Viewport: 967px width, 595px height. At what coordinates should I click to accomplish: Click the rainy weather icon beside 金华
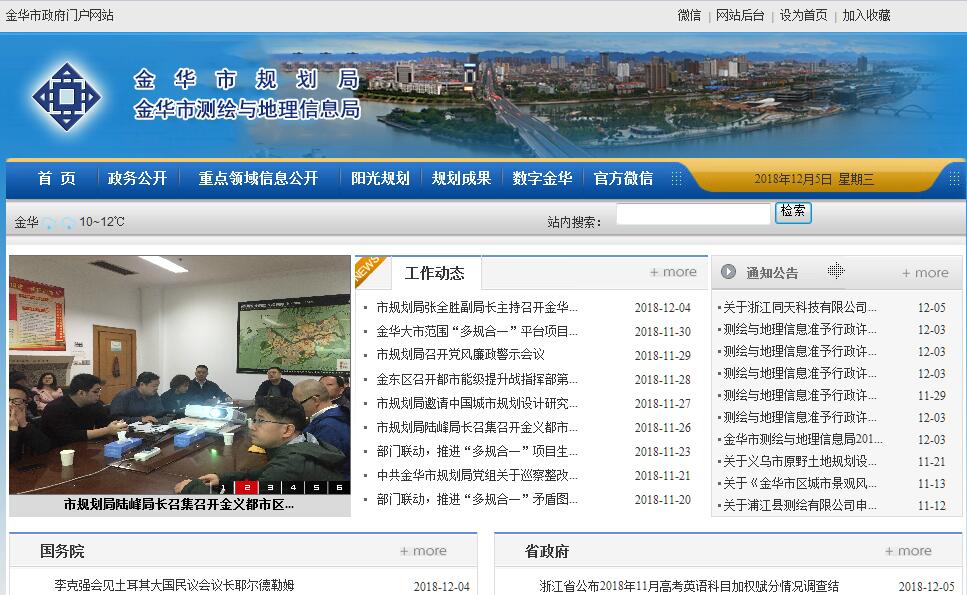pos(49,222)
